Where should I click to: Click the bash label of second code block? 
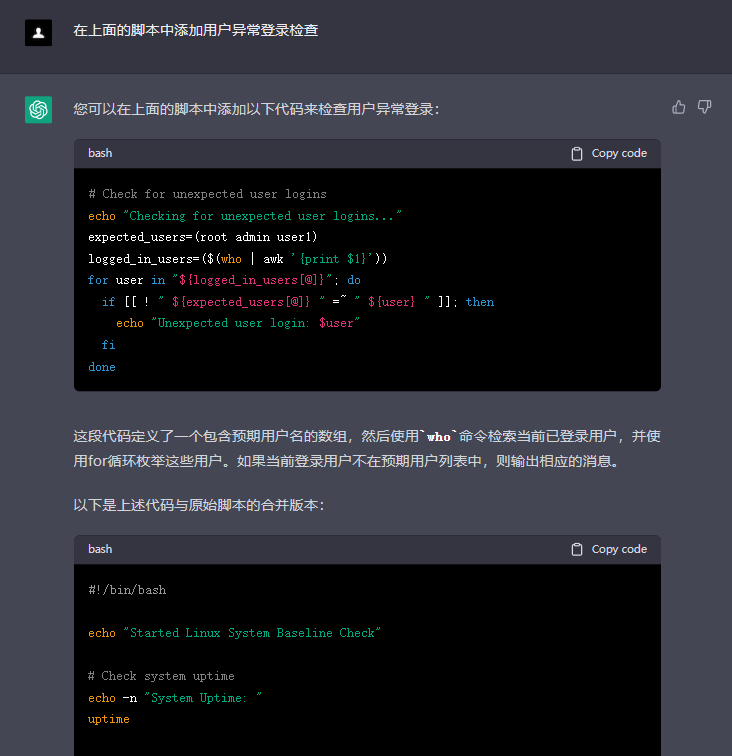point(100,550)
